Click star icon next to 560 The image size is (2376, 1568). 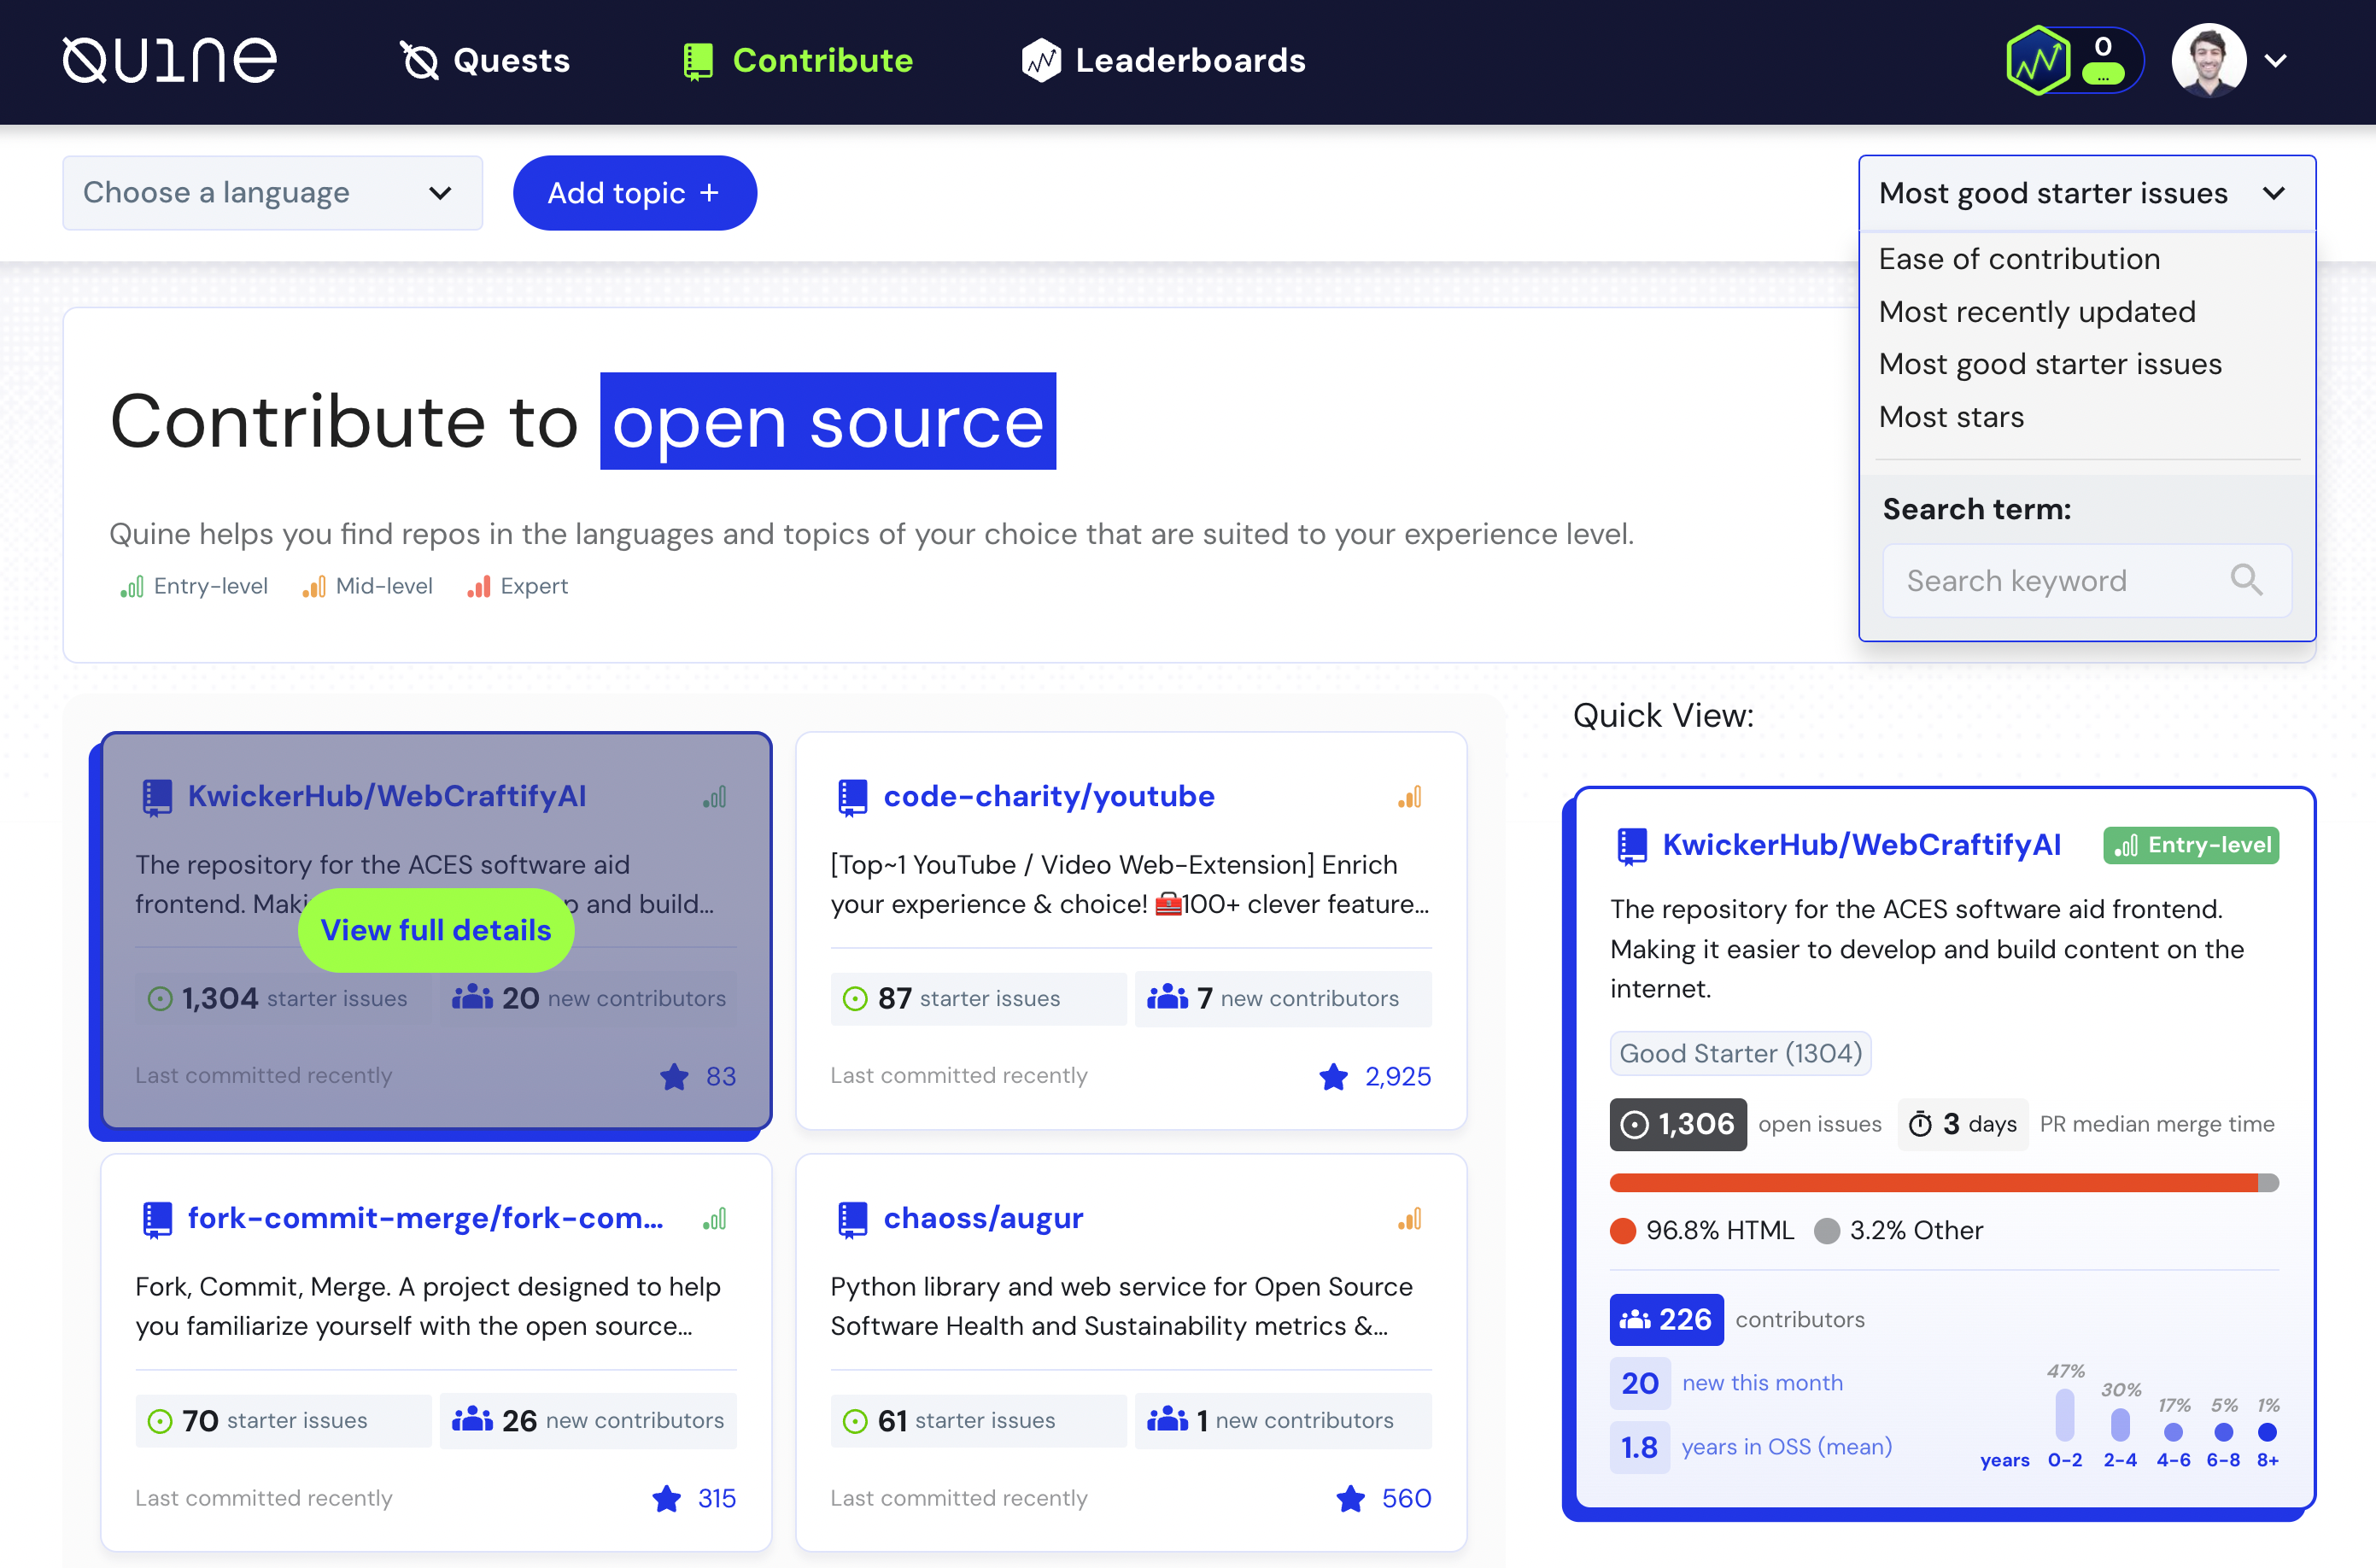pos(1351,1498)
